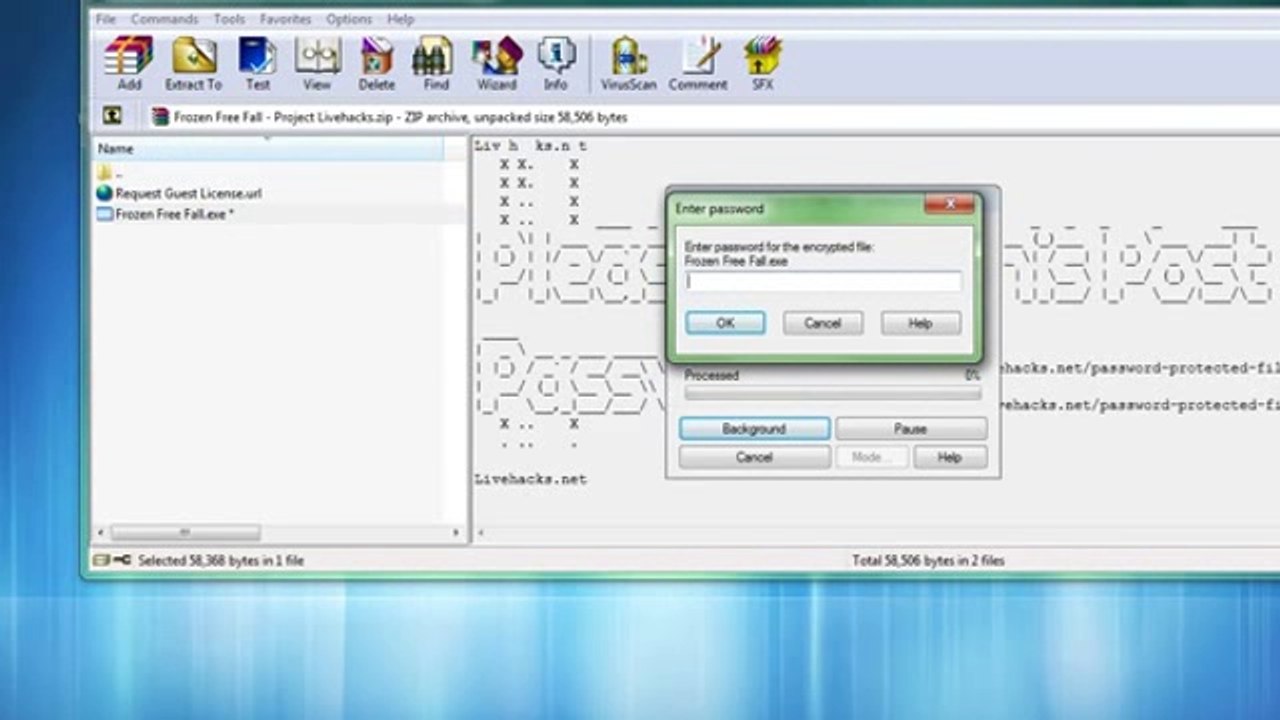Sort files by the Name column header
1280x720 pixels.
[x=268, y=149]
